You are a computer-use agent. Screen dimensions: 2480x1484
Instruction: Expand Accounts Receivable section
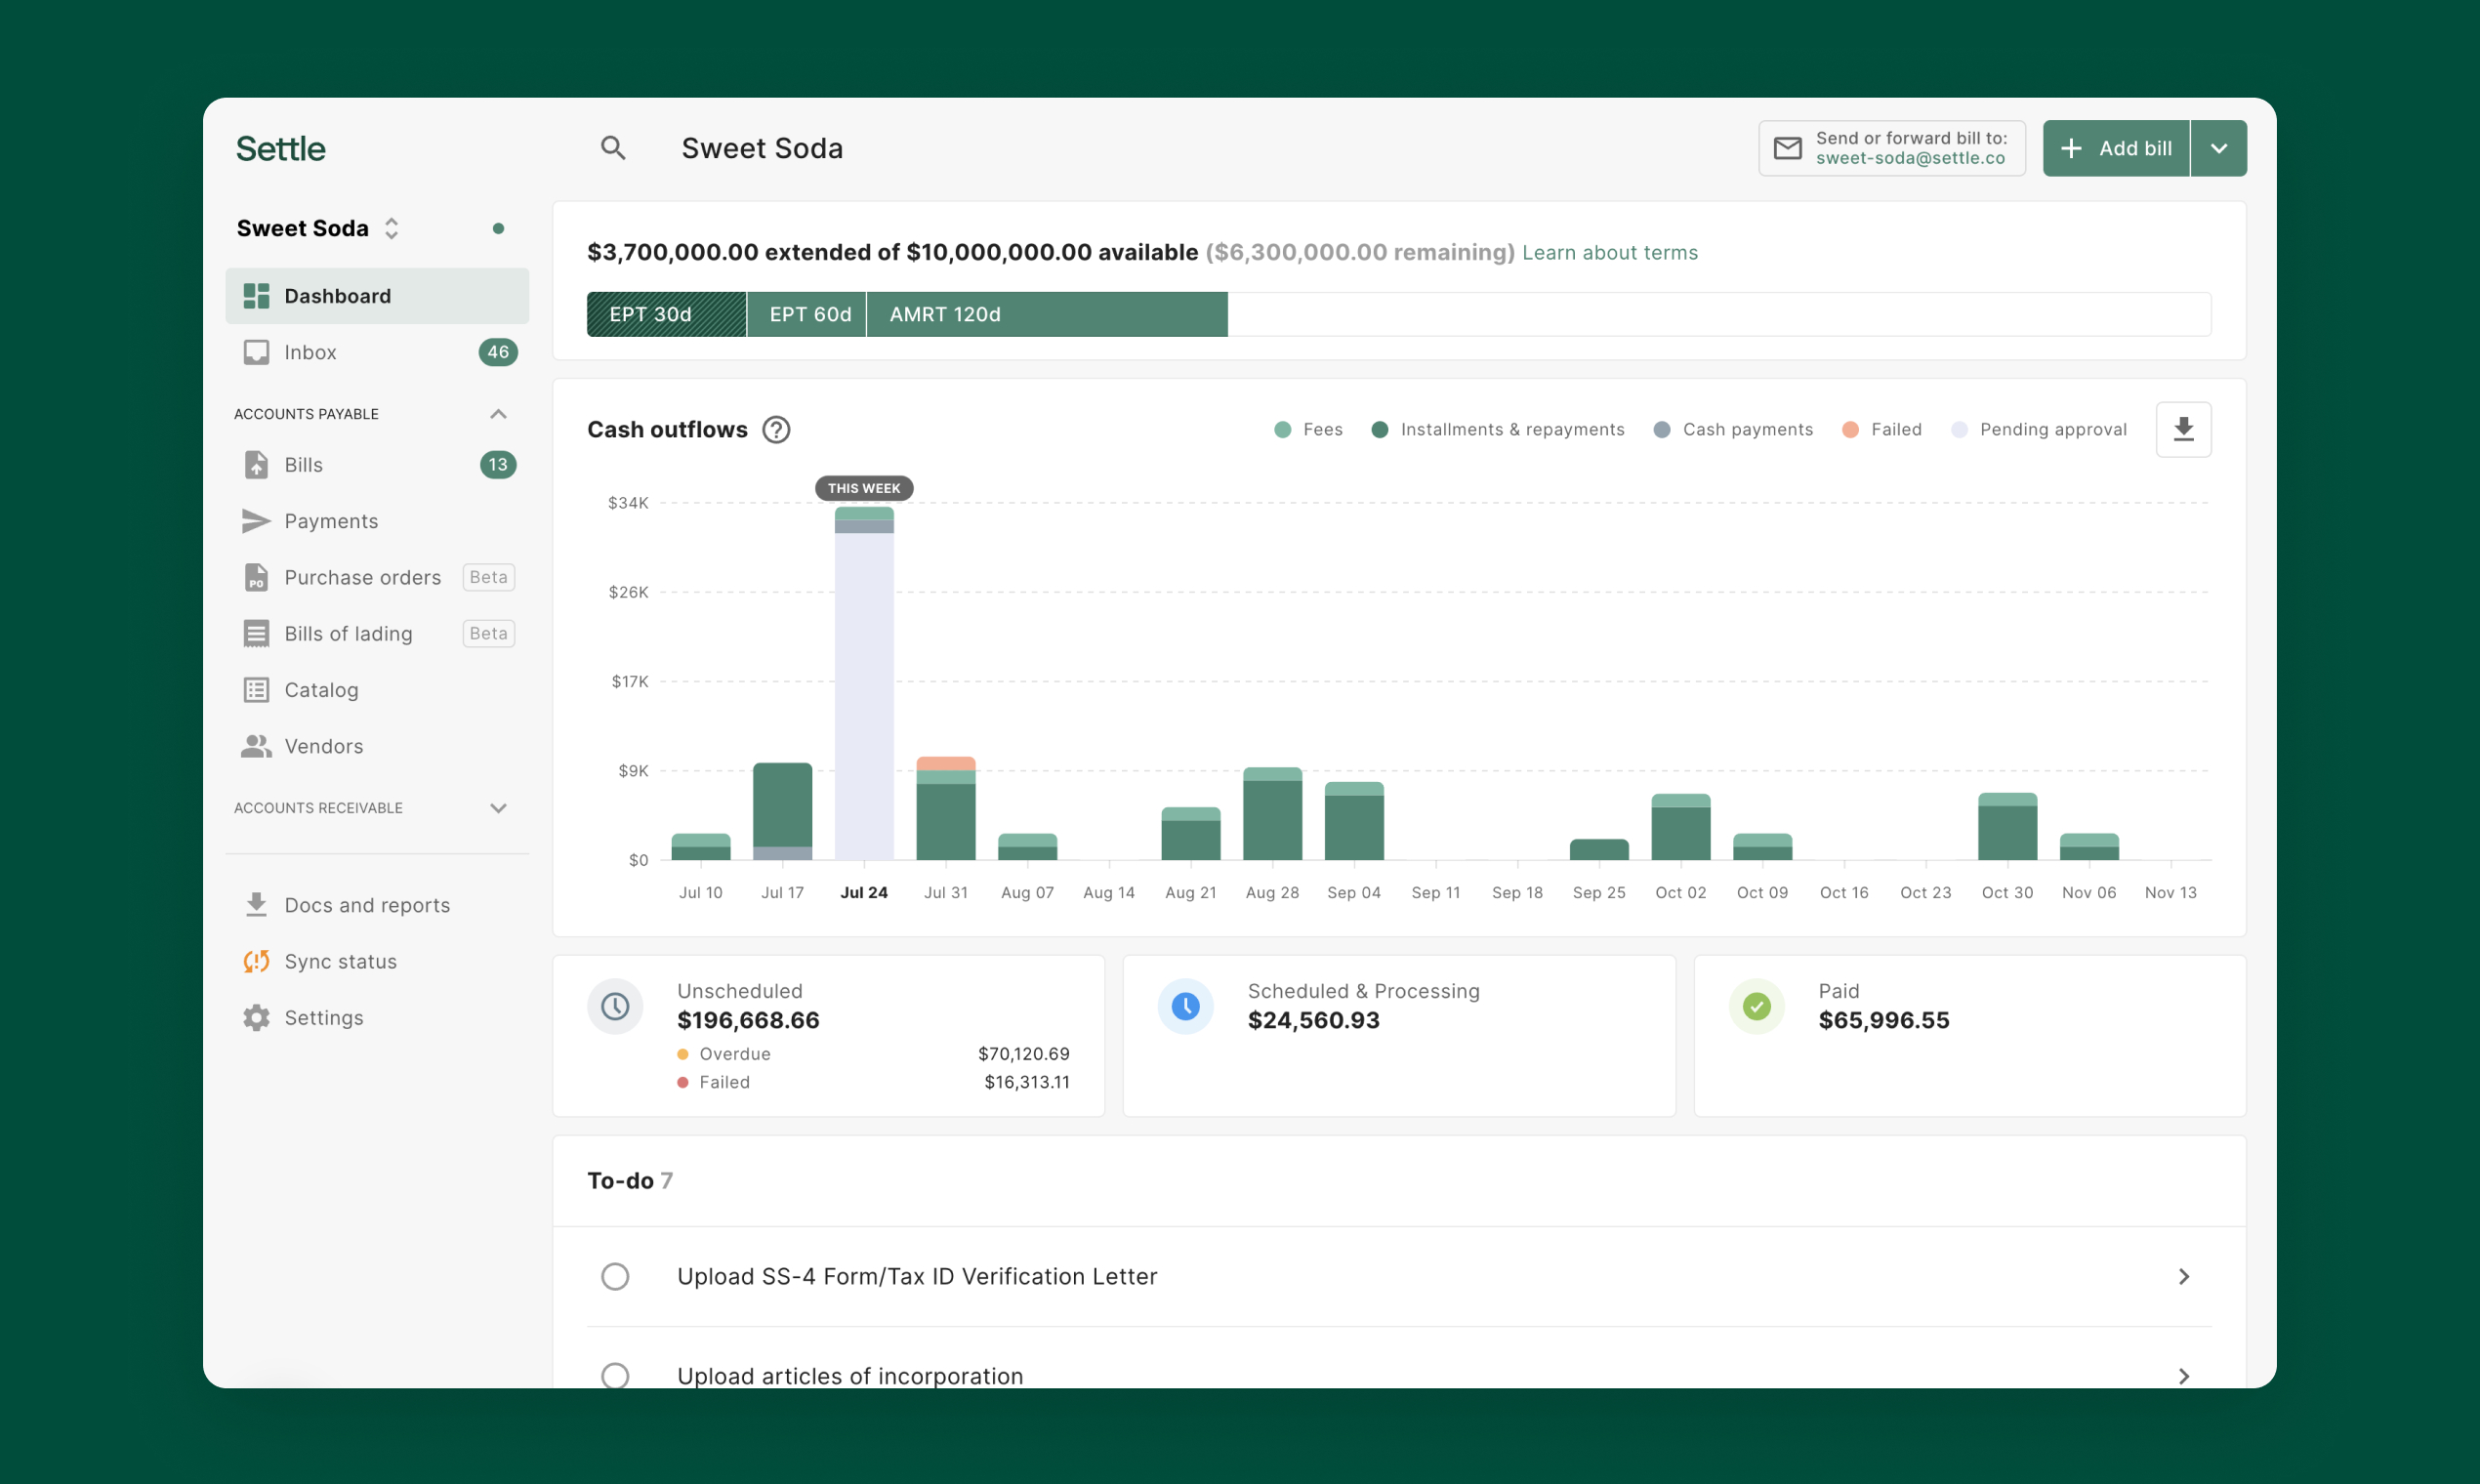click(x=498, y=808)
